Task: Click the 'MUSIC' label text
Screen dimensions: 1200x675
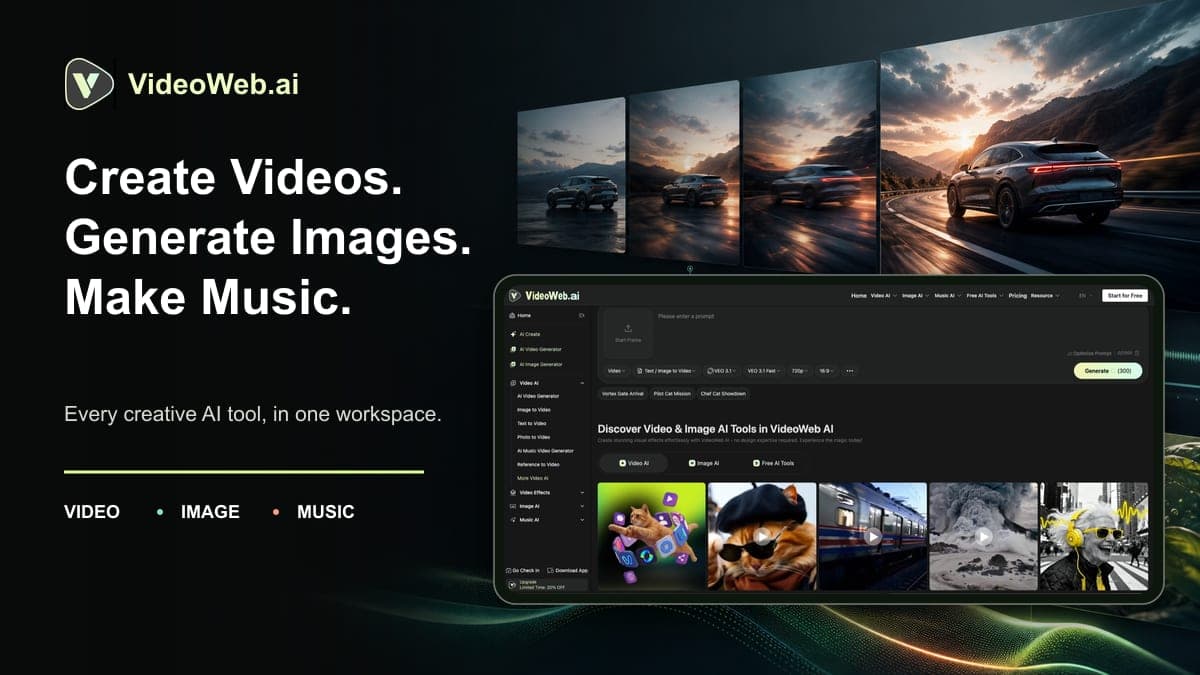Action: (326, 512)
